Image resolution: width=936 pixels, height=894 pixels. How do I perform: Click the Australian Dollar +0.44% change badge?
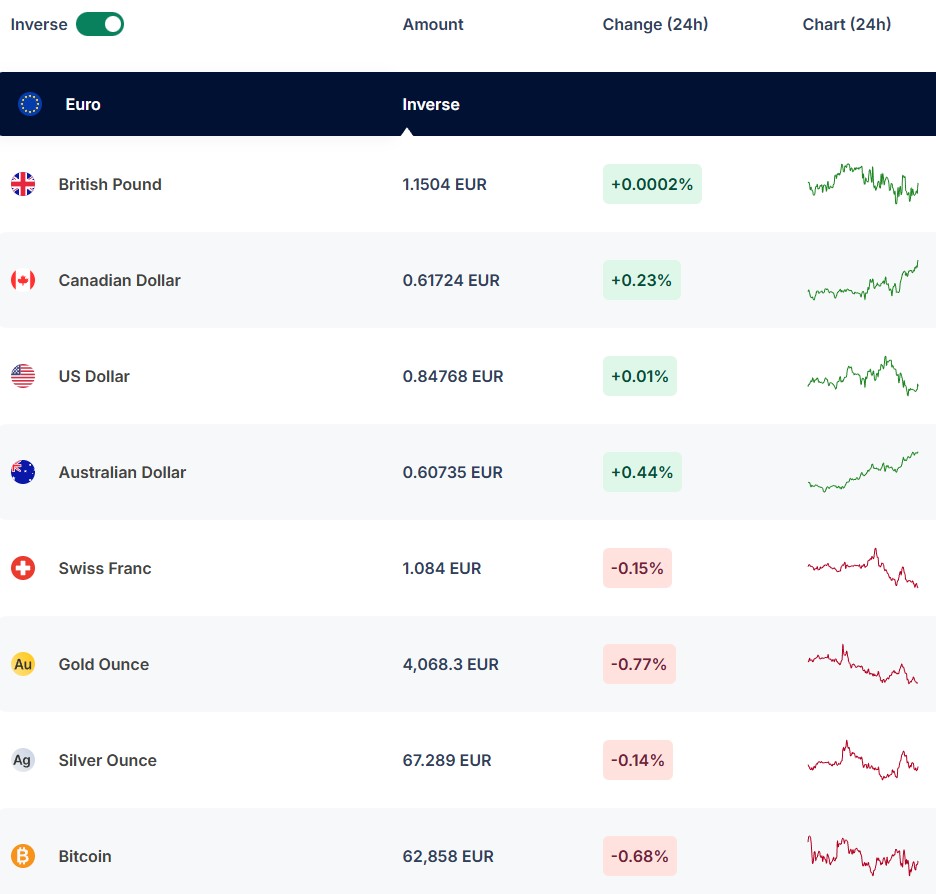click(642, 472)
